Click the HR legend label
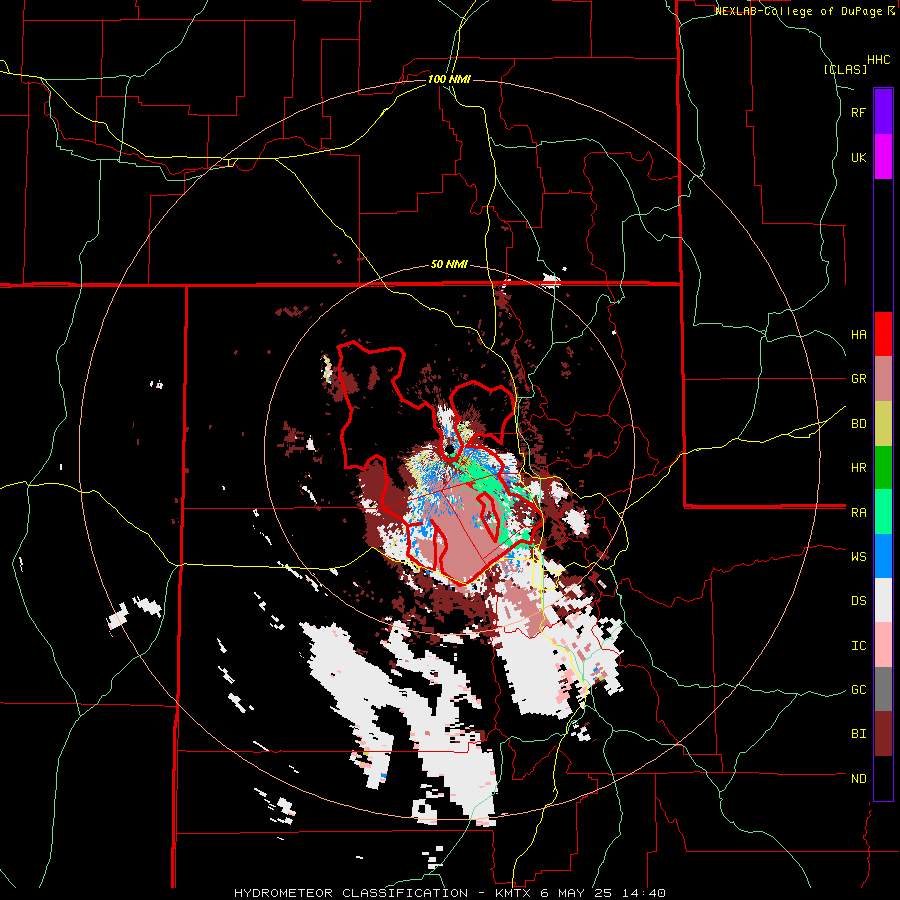This screenshot has width=900, height=900. coord(858,468)
